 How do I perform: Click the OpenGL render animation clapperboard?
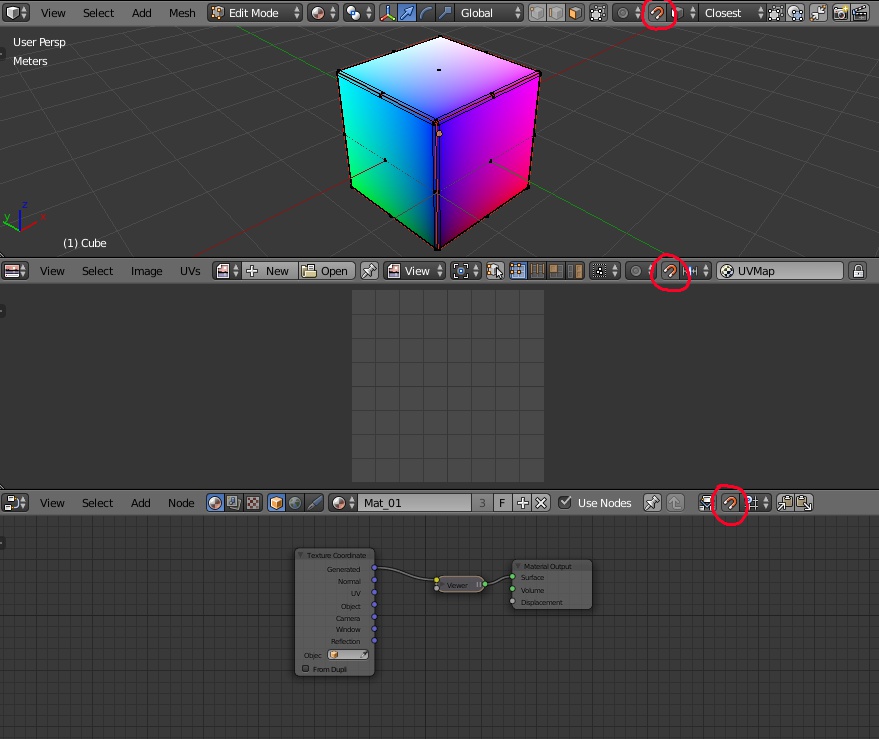860,13
